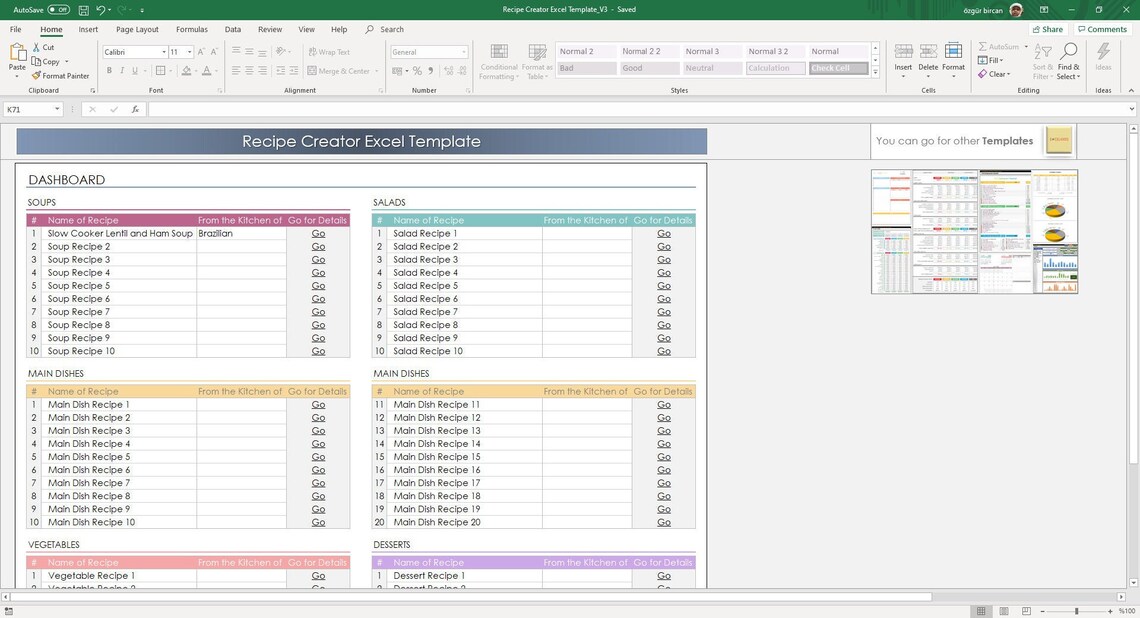
Task: Expand the formula bar chevron
Action: click(1131, 110)
